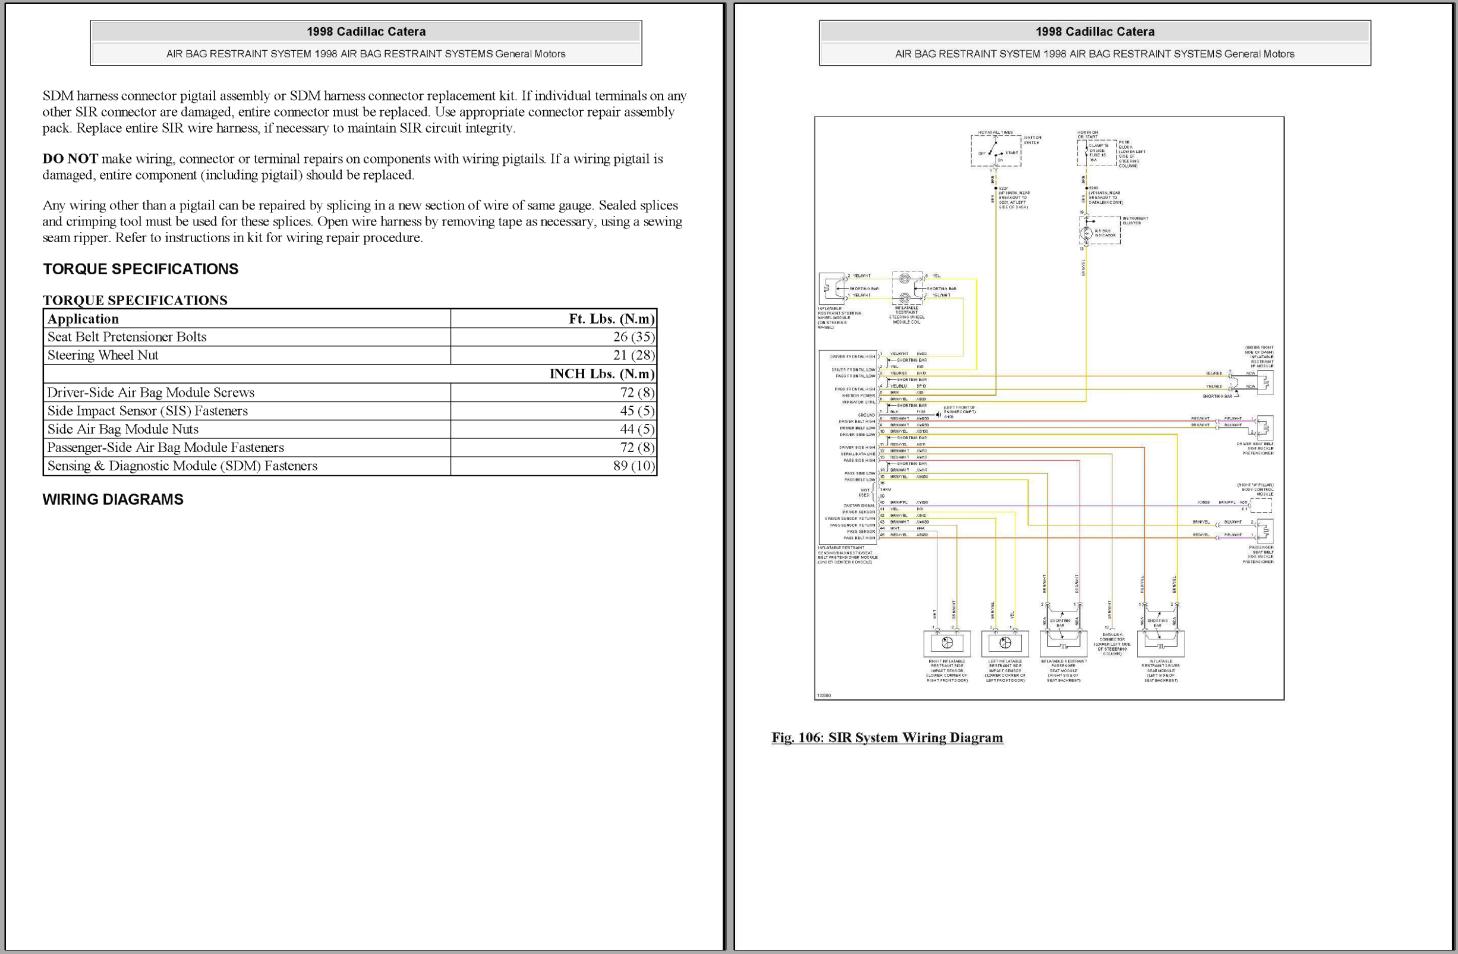Screen dimensions: 1458x954
Task: Click the Side Impact Sensor (SIS) Fasteners row
Action: click(x=350, y=411)
